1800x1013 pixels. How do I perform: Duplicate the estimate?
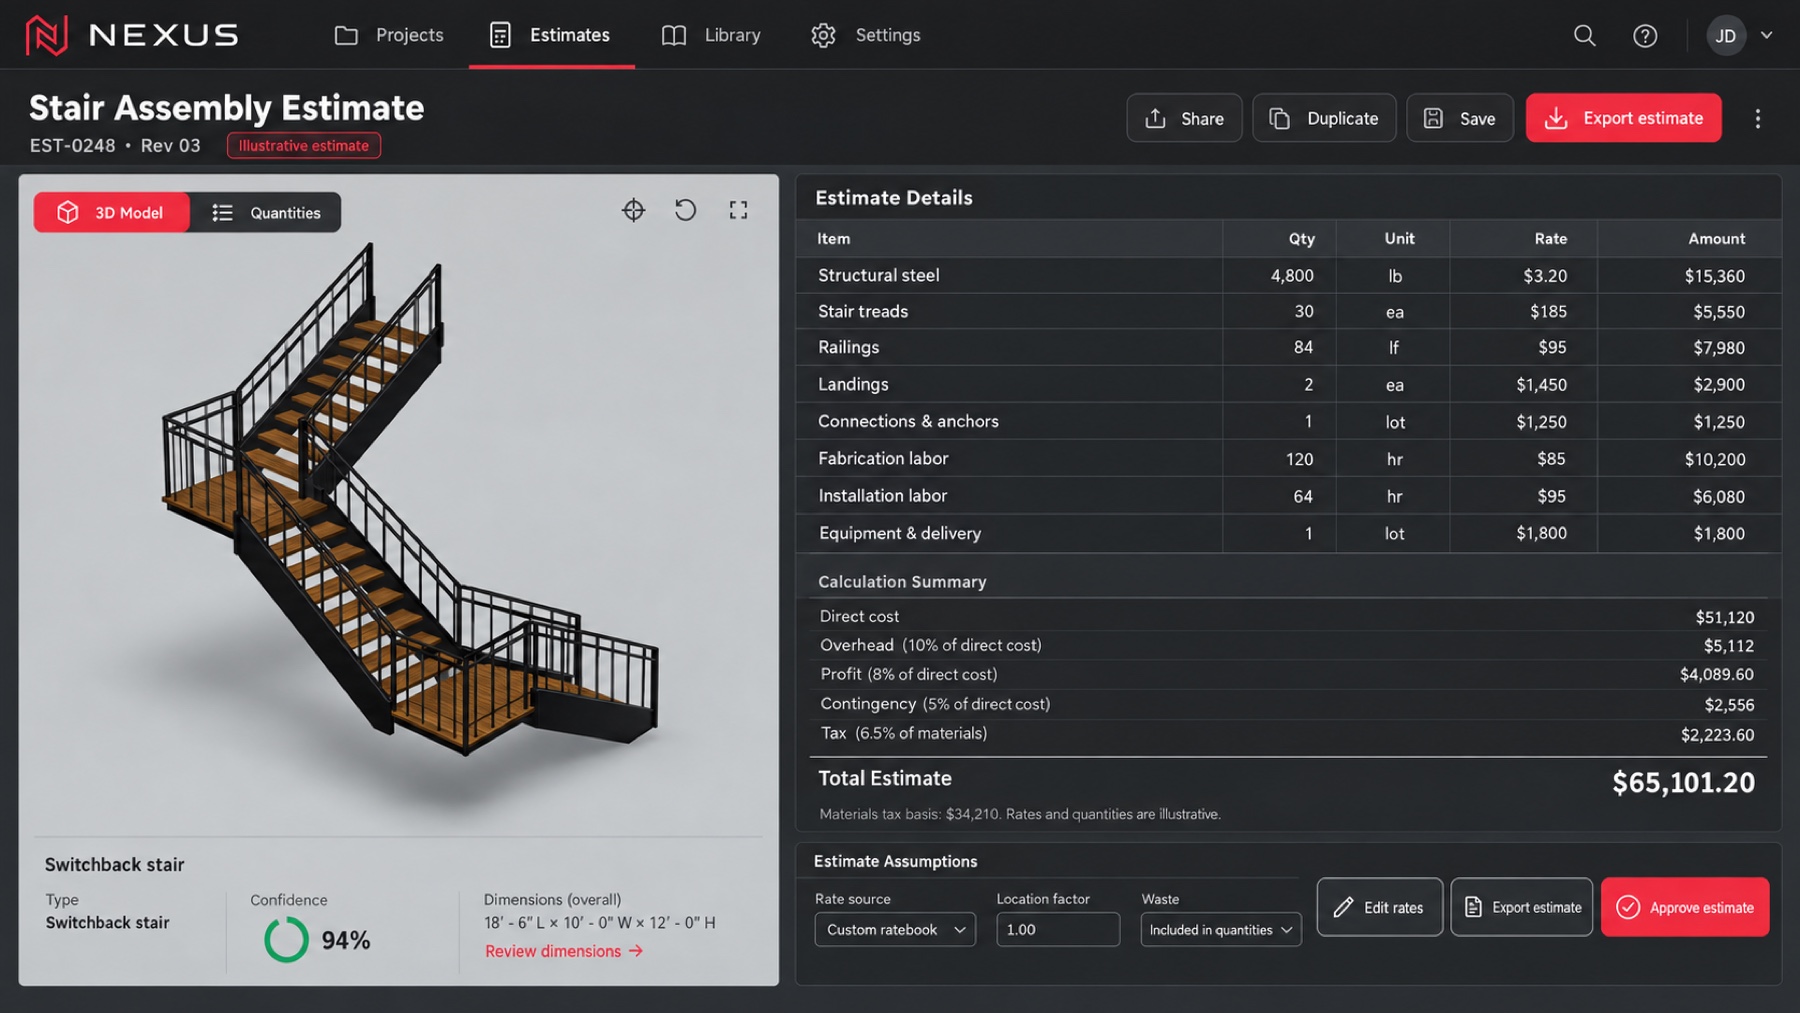click(1324, 118)
